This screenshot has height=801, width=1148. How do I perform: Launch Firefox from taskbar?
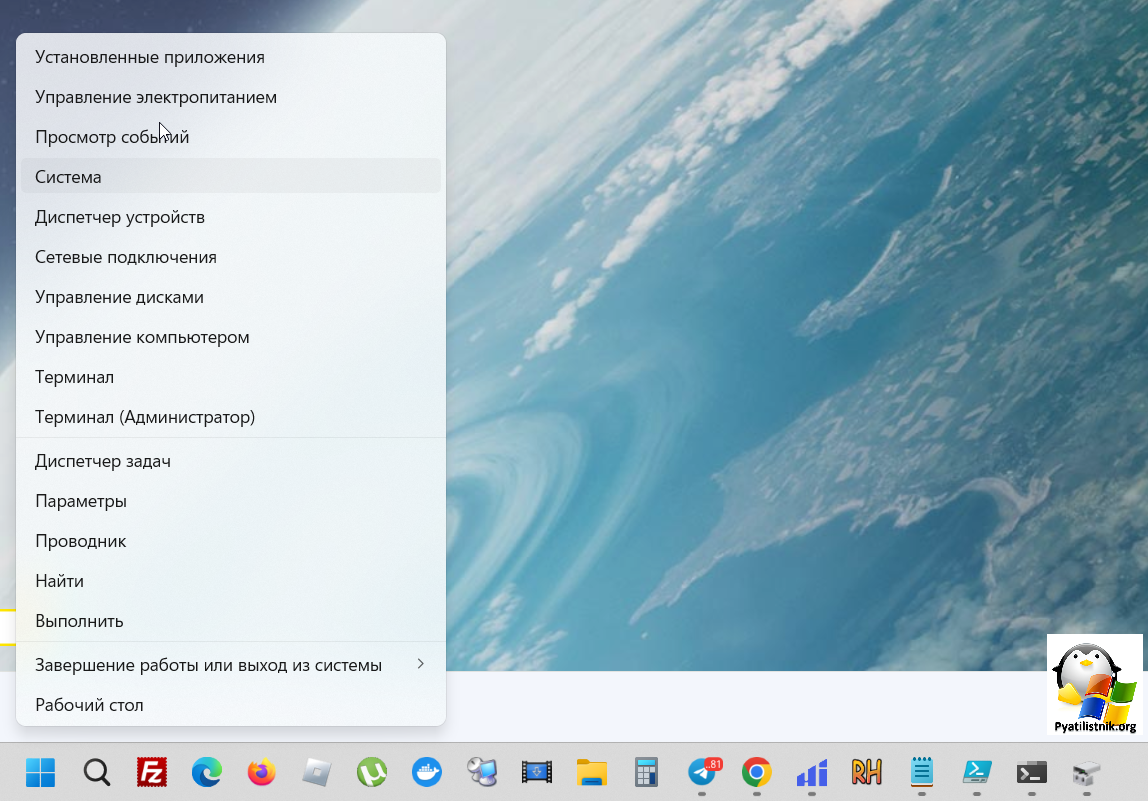[x=261, y=772]
